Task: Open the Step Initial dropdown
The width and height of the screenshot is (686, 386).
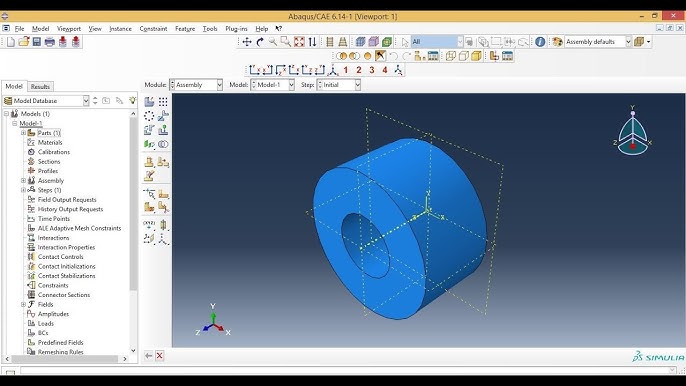Action: coord(339,85)
